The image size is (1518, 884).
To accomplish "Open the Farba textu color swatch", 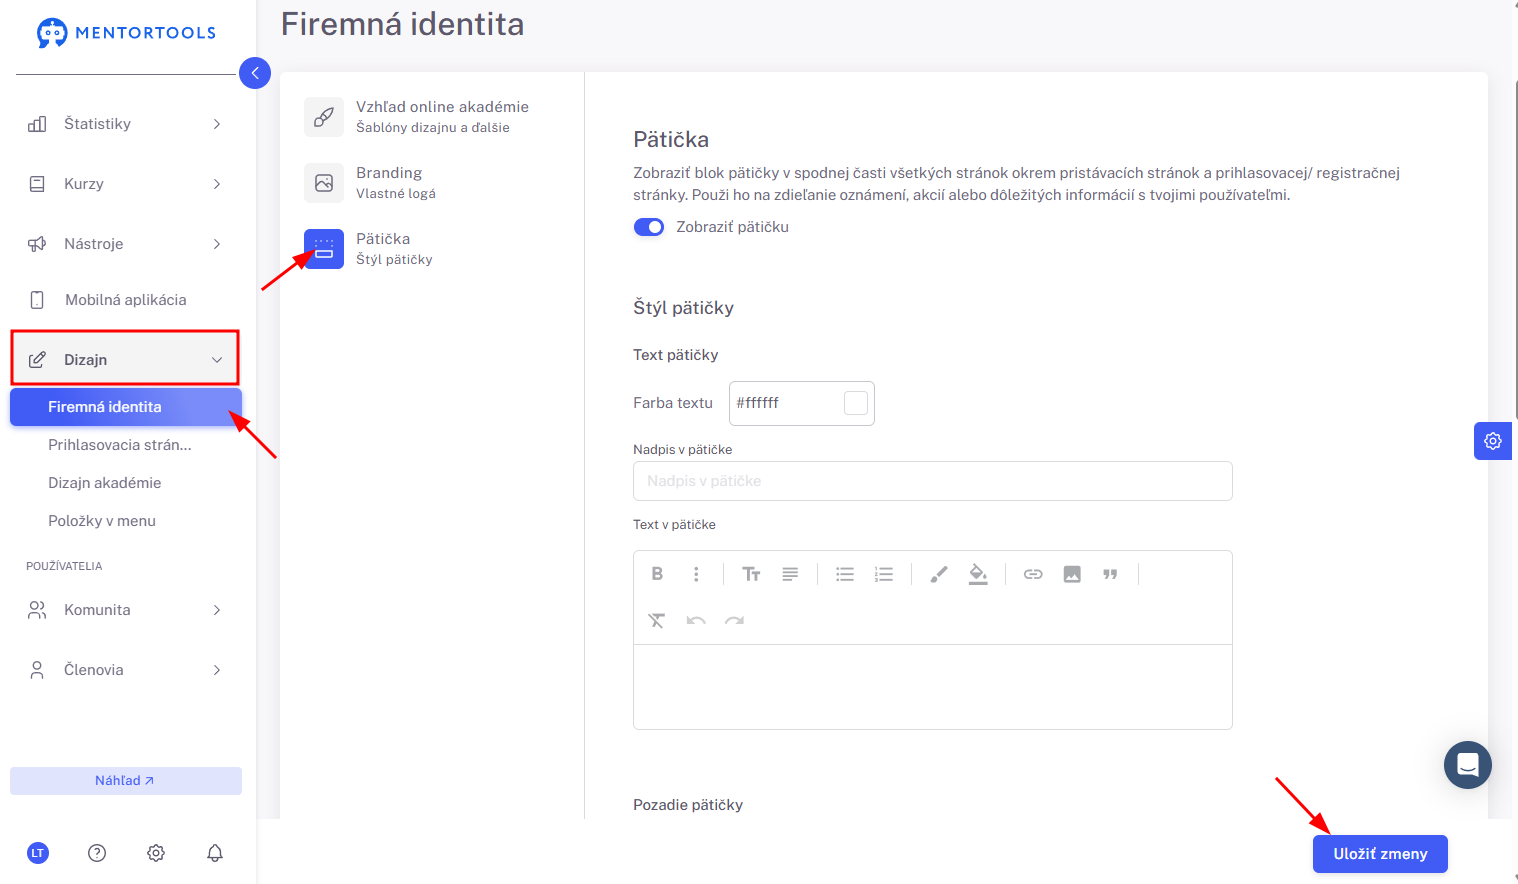I will (856, 403).
